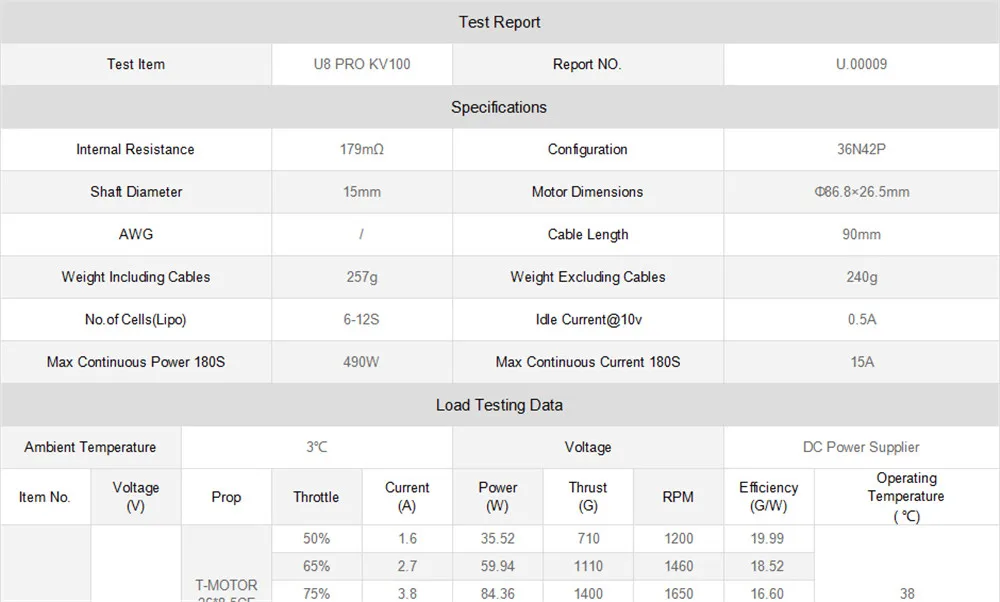Click the 179mΩ internal resistance value
Viewport: 1000px width, 602px height.
[x=362, y=149]
